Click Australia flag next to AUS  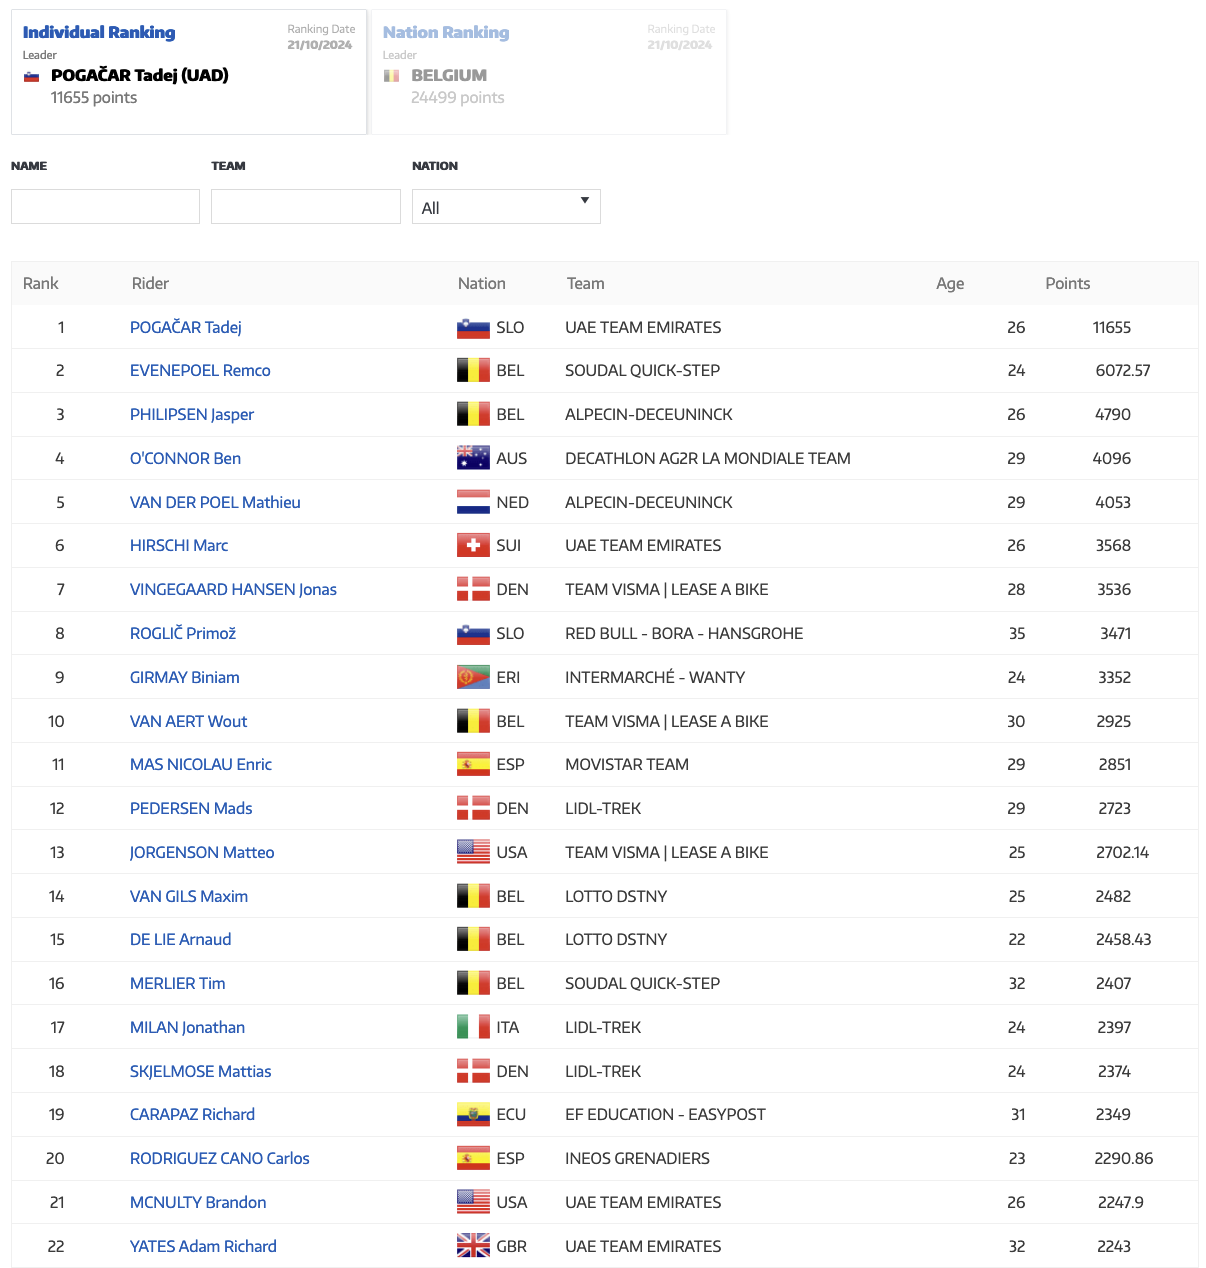tap(473, 458)
